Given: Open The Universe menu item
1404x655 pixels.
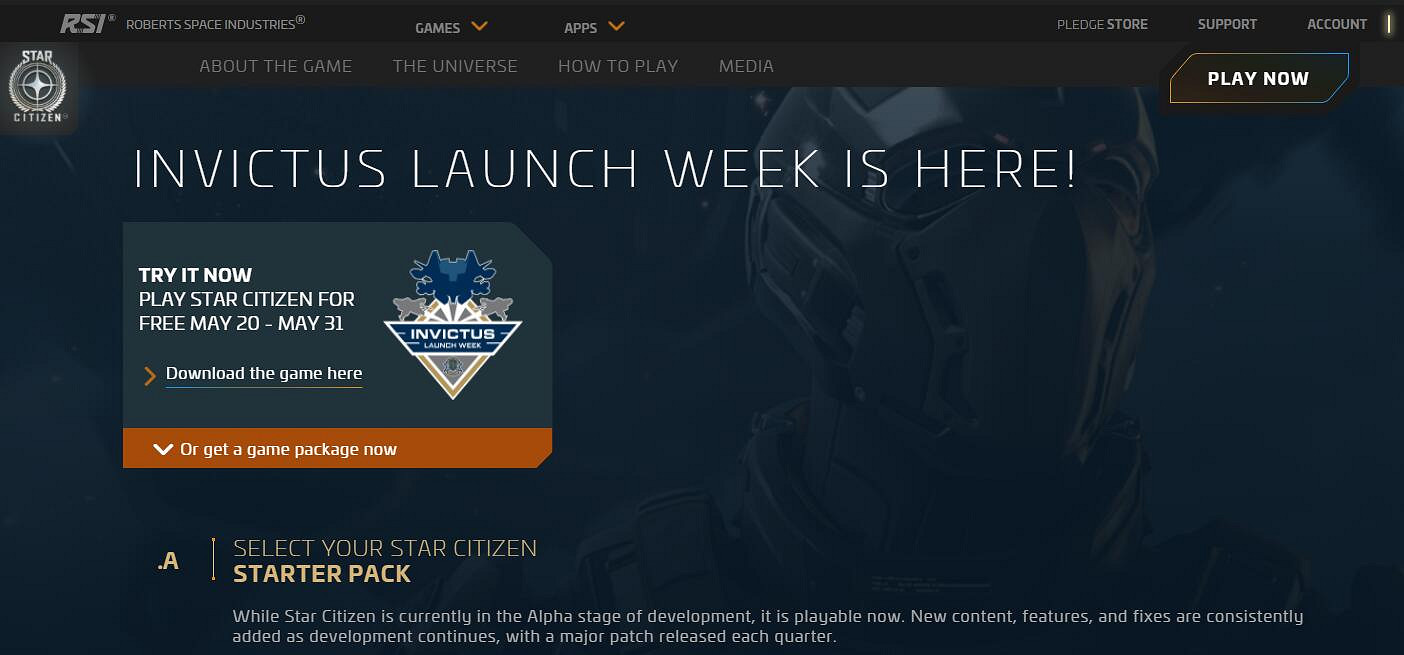Looking at the screenshot, I should click(455, 66).
